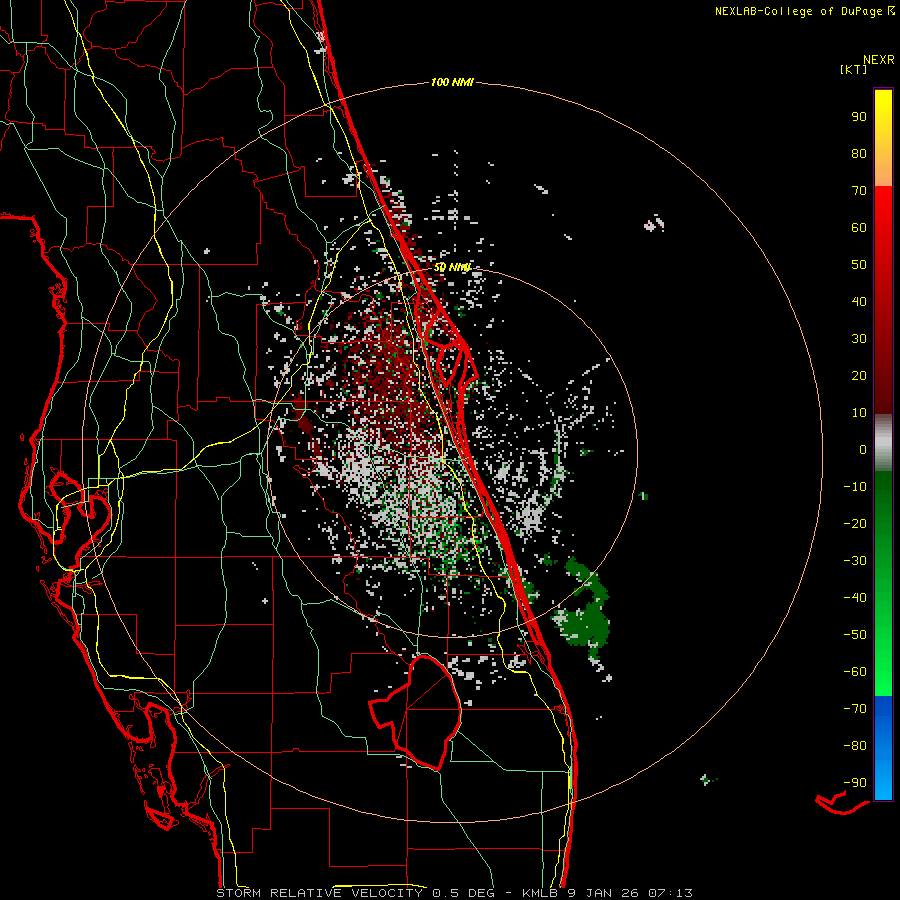Click the -40 knots scale label
Screen dimensions: 900x900
tap(855, 598)
